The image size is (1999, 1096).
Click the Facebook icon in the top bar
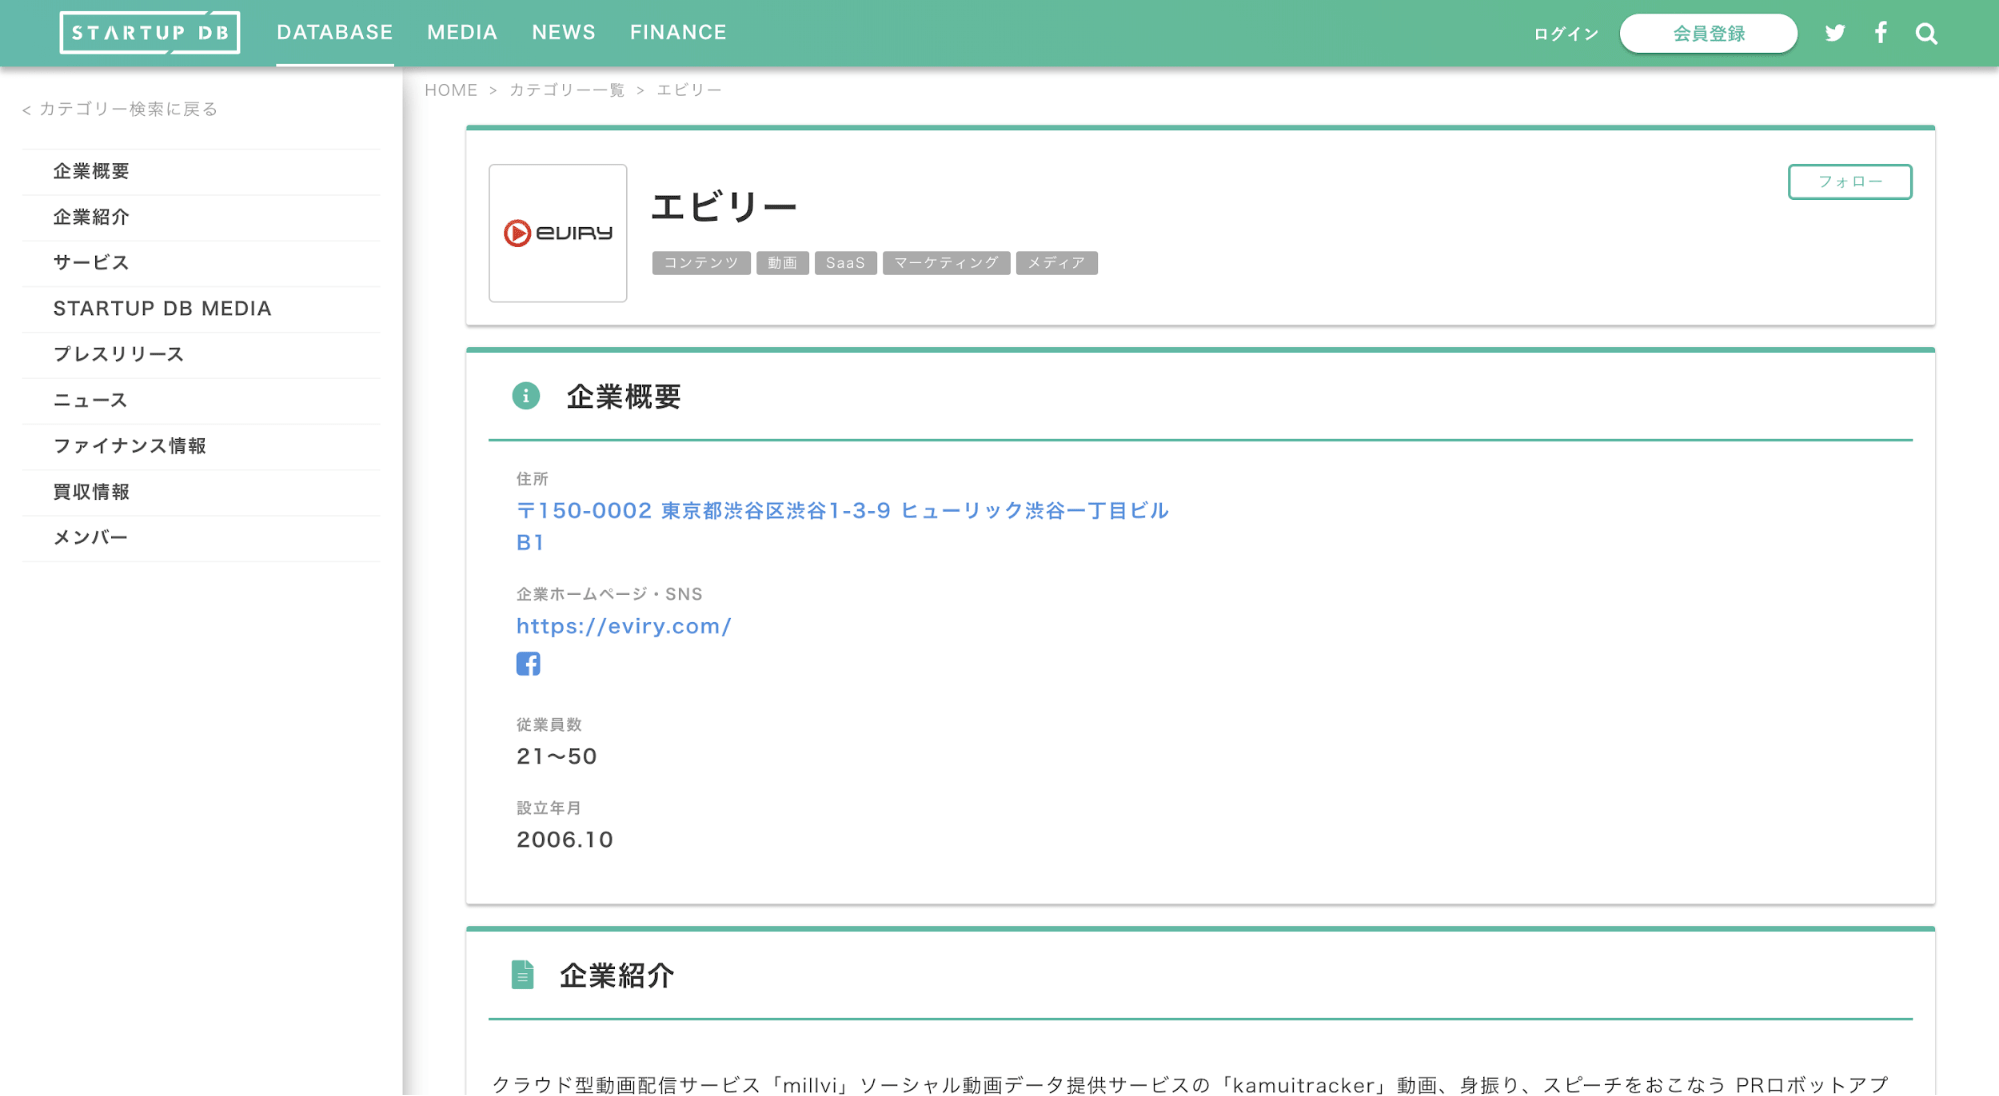pos(1881,32)
